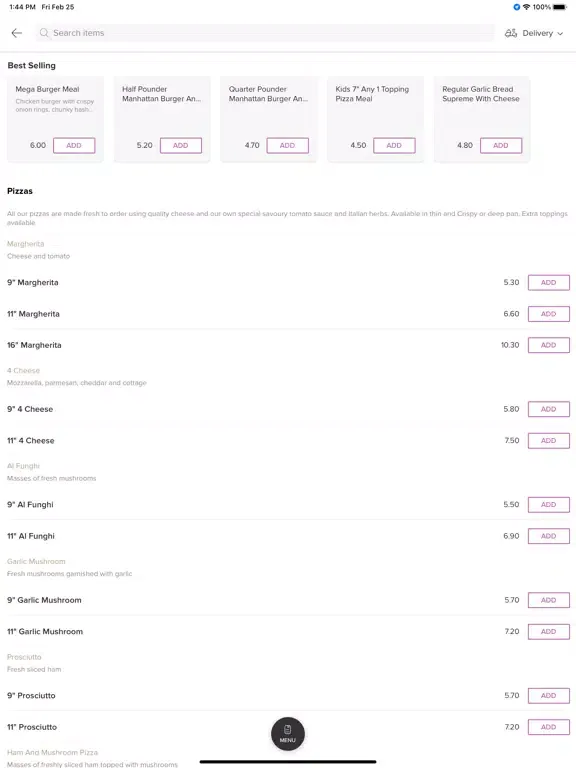The image size is (576, 768).
Task: Expand the Delivery dropdown chevron
Action: click(560, 33)
